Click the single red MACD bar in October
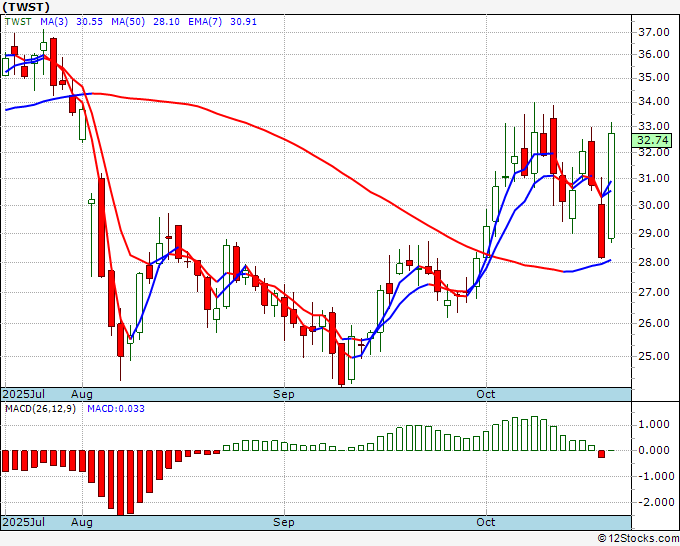 [x=602, y=454]
